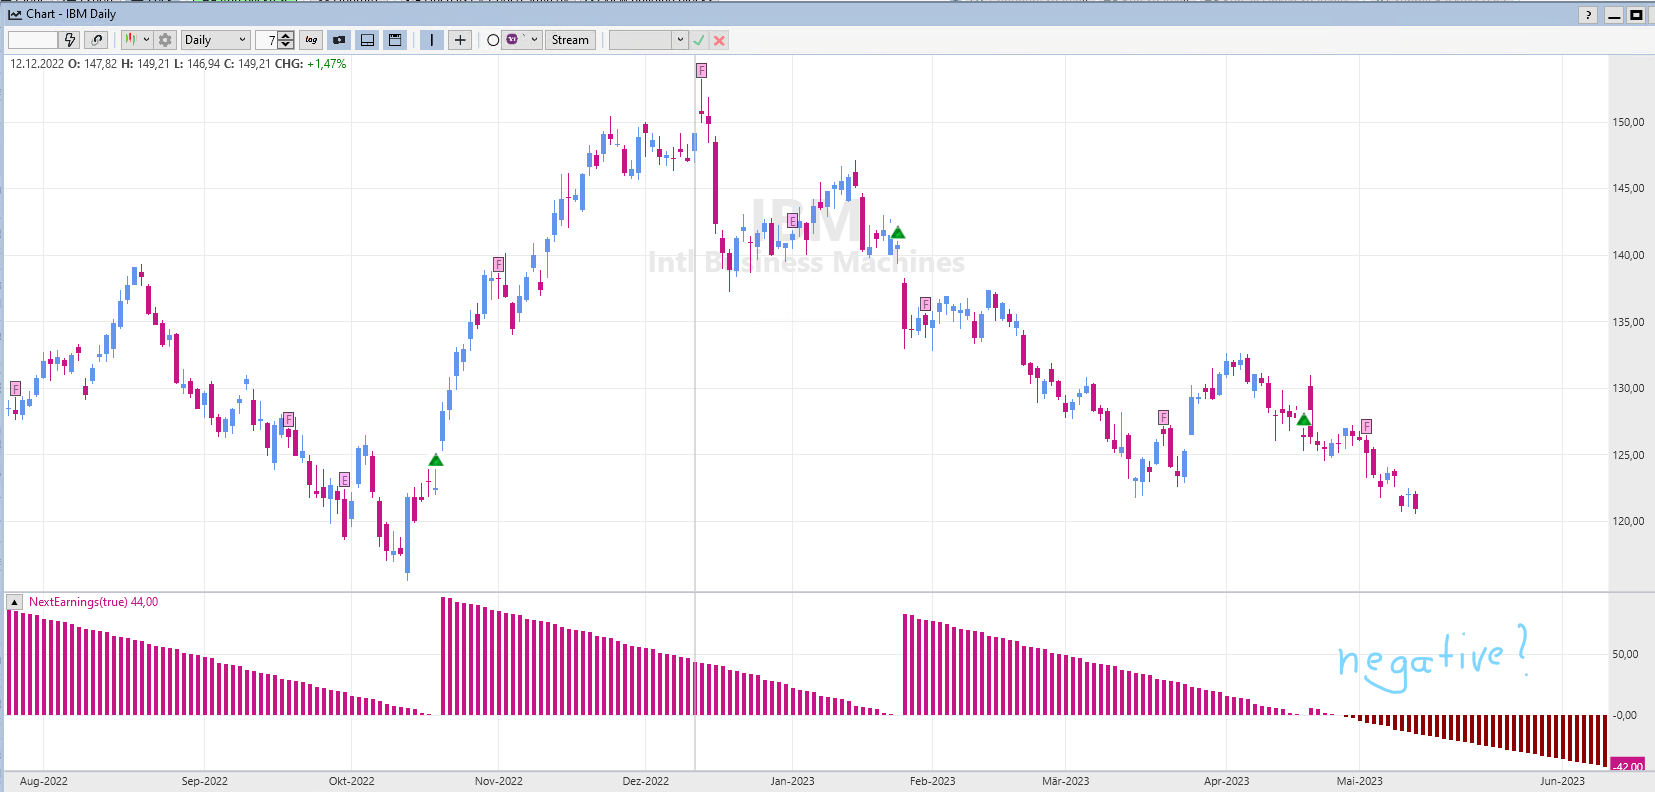Click the calendar-style panel layout icon
1655x792 pixels.
click(395, 40)
